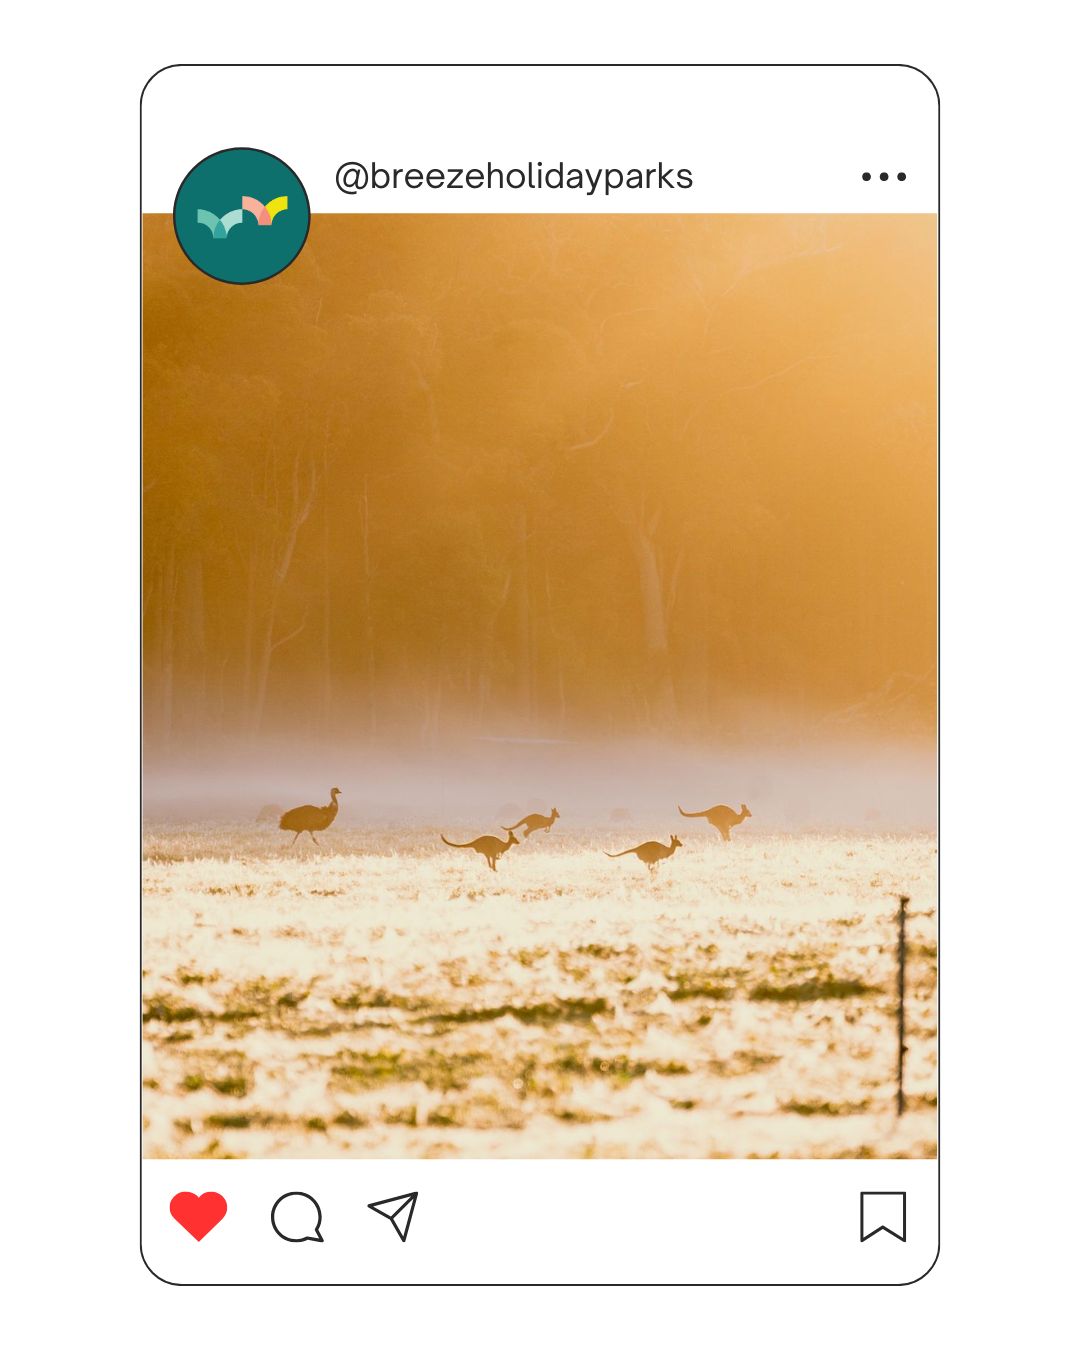This screenshot has height=1350, width=1080.
Task: Open the Breeze Holiday Parks profile avatar
Action: point(242,216)
